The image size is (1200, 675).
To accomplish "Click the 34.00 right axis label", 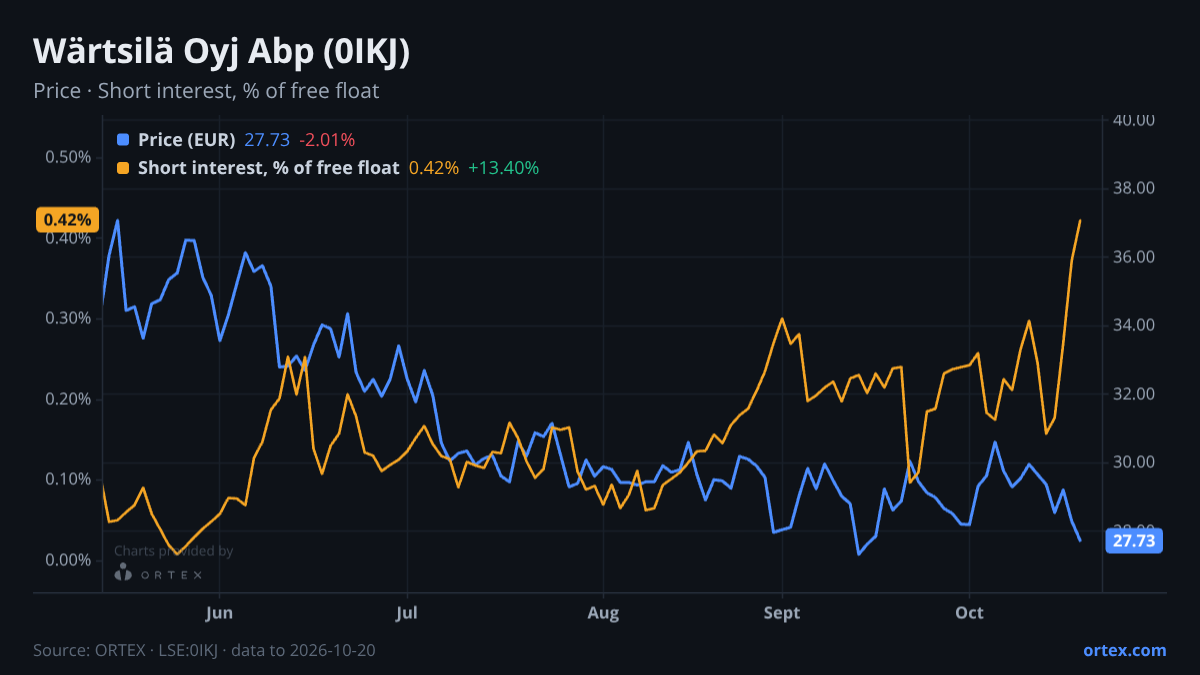I will [x=1134, y=325].
